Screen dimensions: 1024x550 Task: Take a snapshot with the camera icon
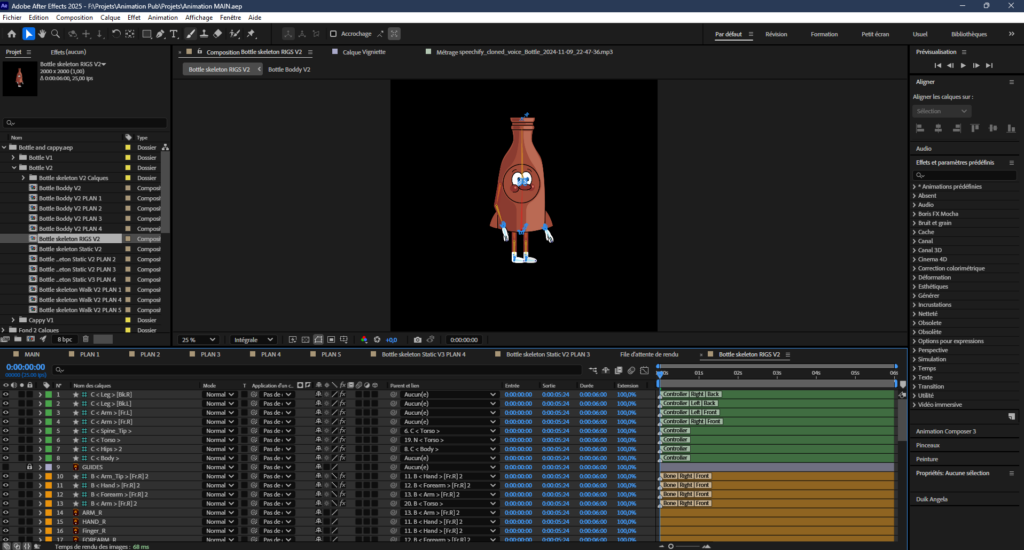(417, 340)
